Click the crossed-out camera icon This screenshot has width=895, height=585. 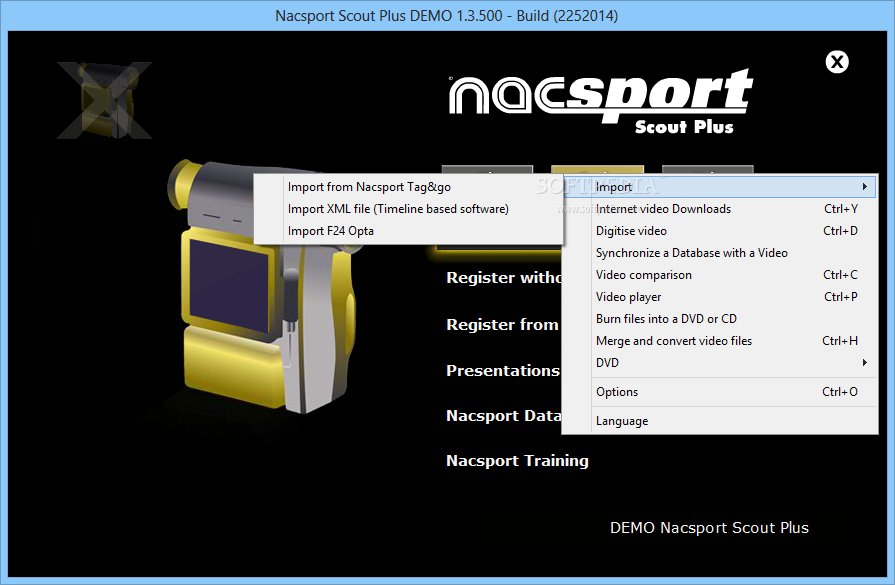pos(104,100)
